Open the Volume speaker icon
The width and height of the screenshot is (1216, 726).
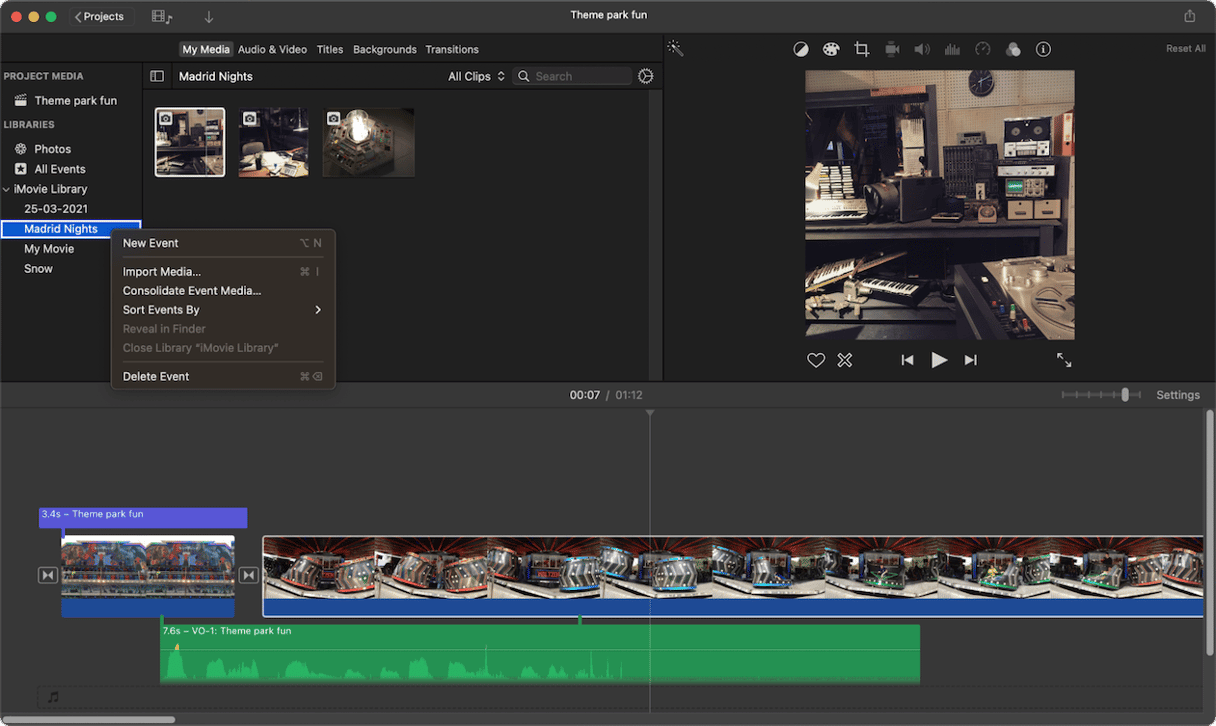pyautogui.click(x=922, y=49)
